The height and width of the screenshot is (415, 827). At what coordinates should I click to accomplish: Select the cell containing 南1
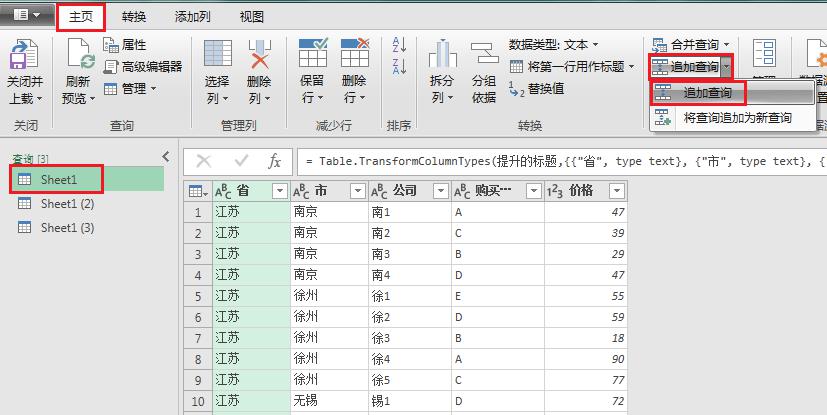click(409, 212)
